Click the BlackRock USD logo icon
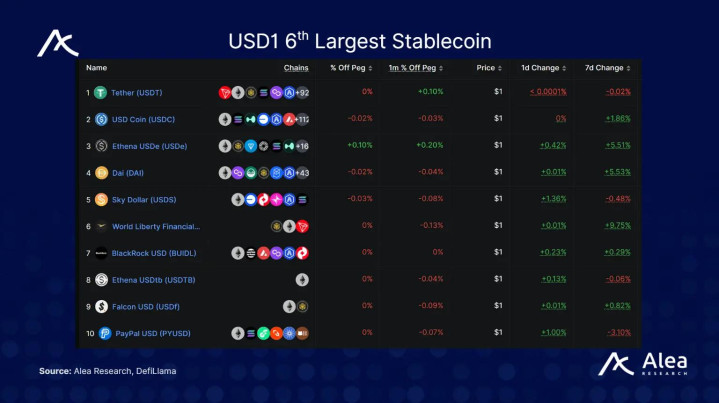The image size is (719, 403). [100, 253]
